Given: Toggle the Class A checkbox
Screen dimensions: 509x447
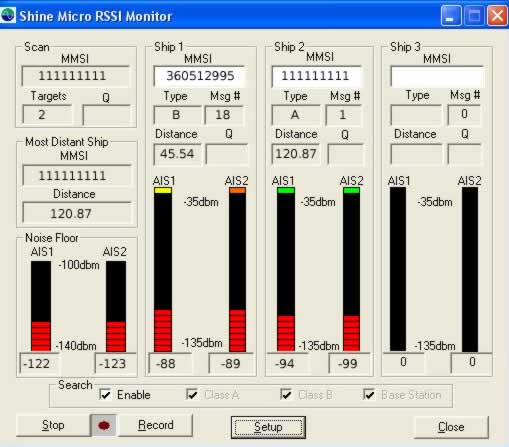Looking at the screenshot, I should [192, 395].
